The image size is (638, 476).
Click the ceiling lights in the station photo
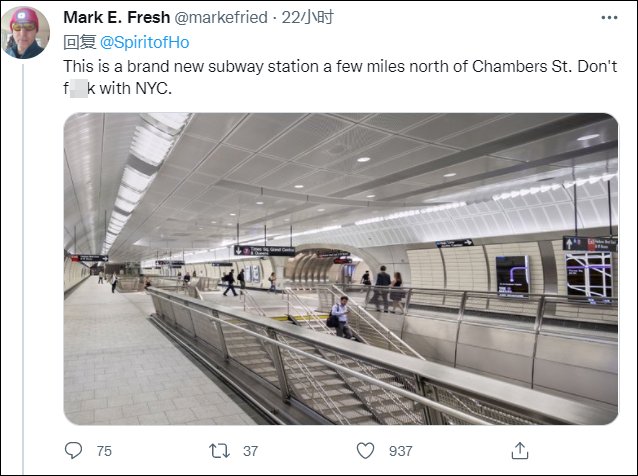(140, 175)
